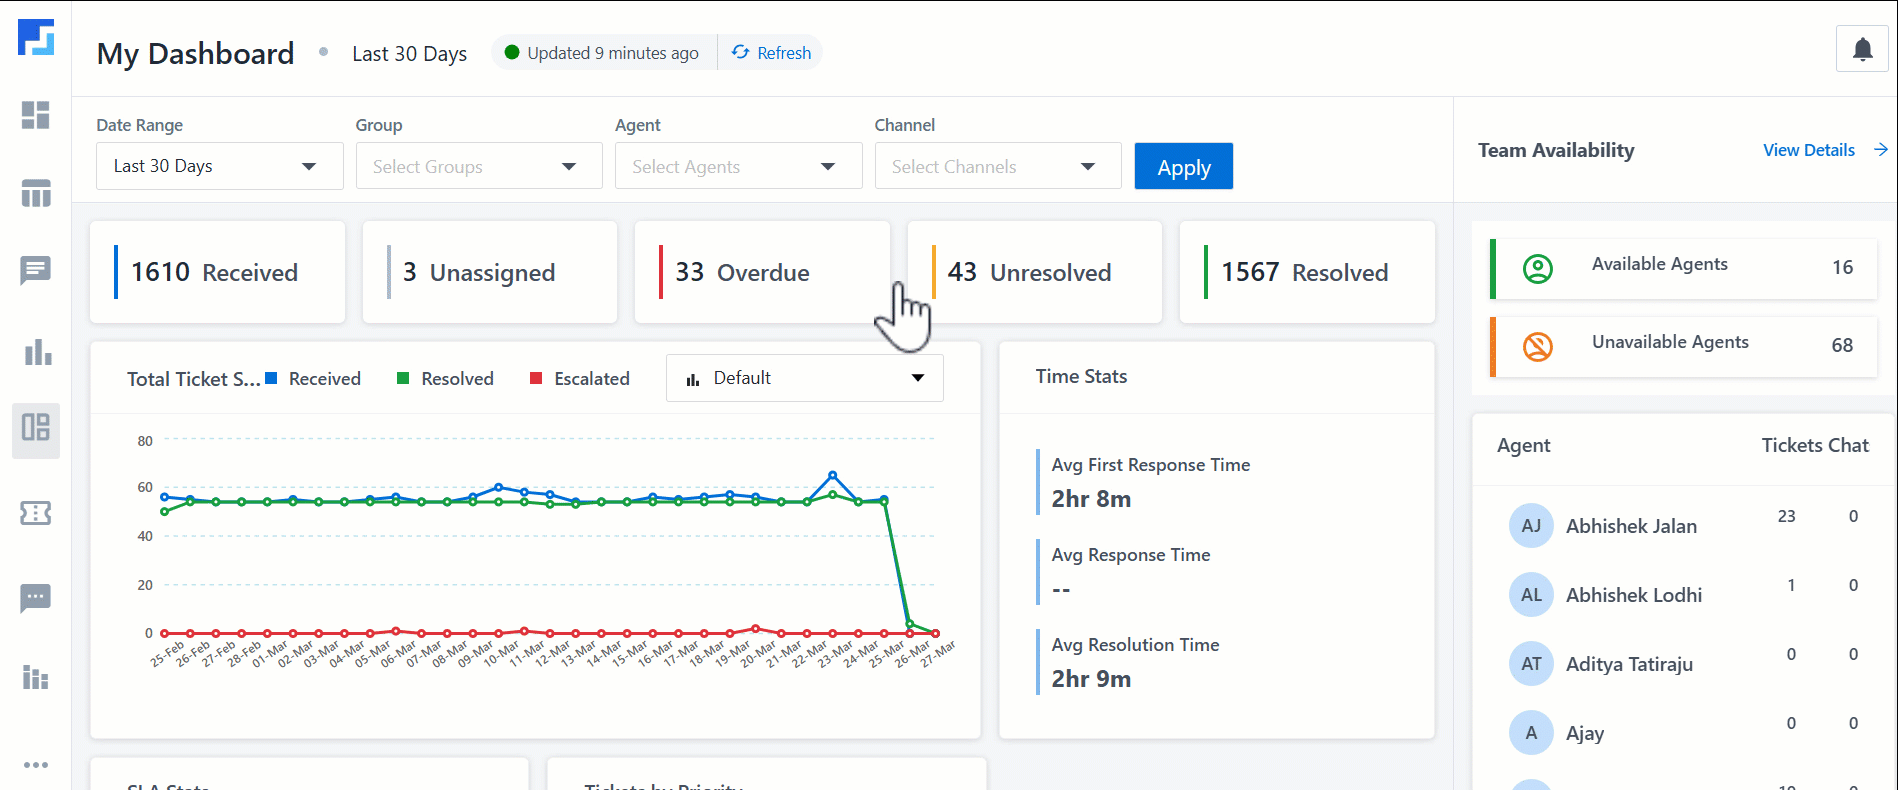Open the dashboard grid icon in sidebar

tap(36, 115)
